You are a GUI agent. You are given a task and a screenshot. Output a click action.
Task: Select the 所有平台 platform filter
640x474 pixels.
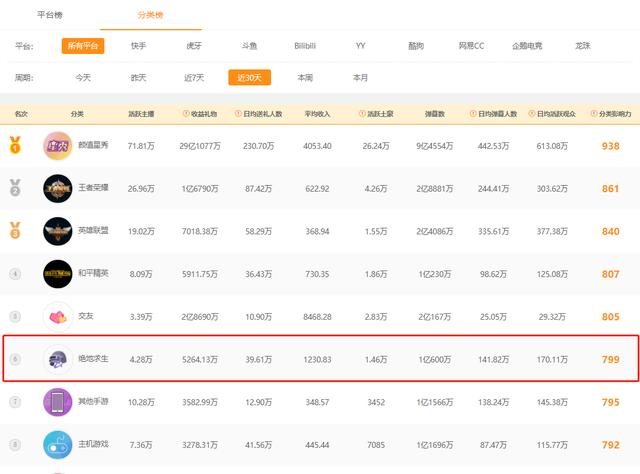pyautogui.click(x=83, y=46)
